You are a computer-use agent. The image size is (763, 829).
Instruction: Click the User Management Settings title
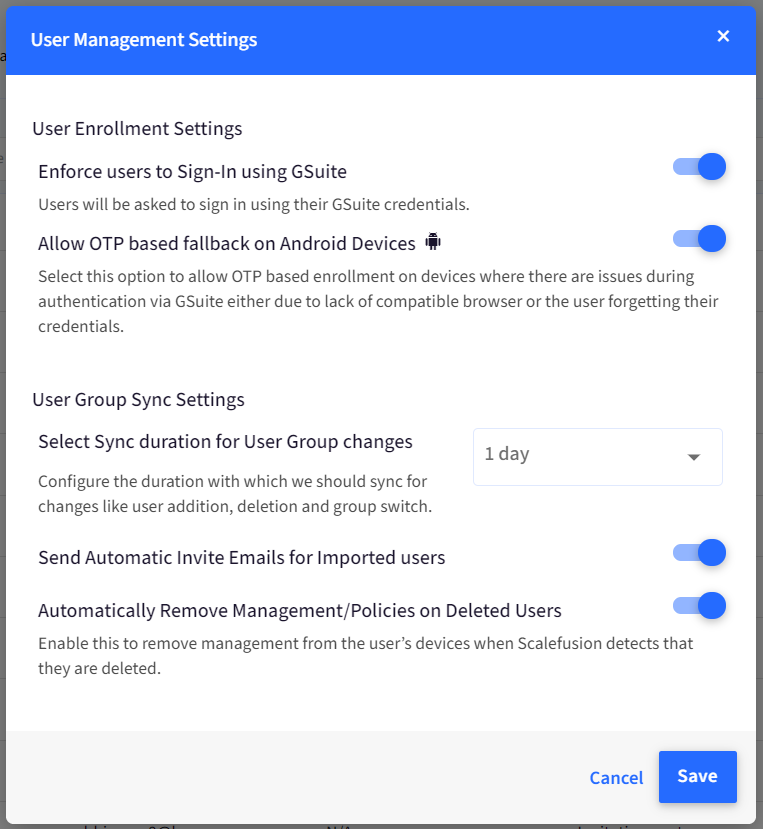pos(144,40)
